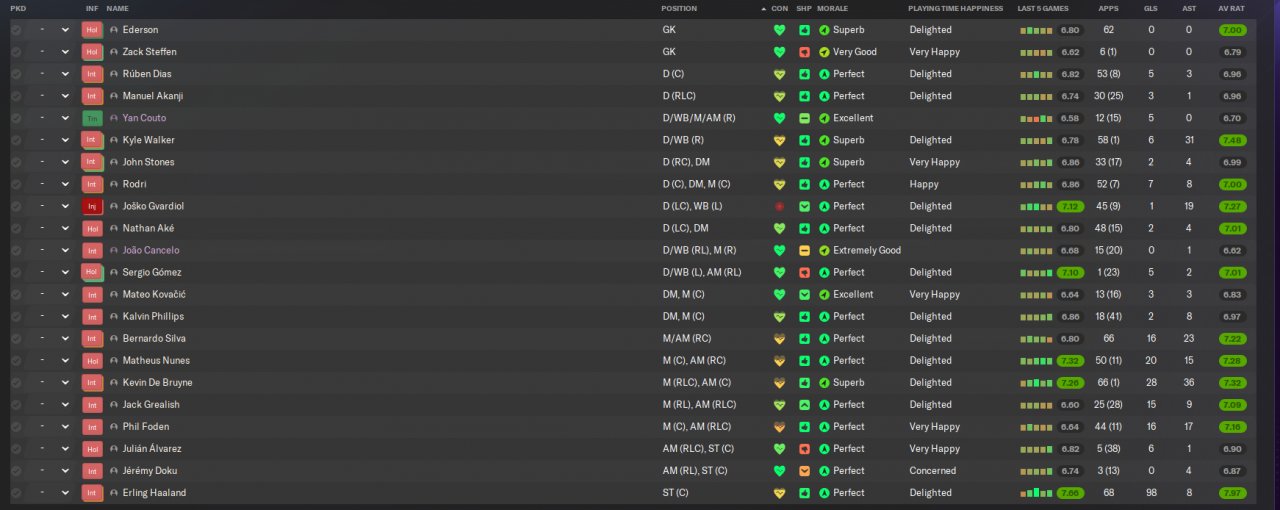
Task: Toggle the picked checkmark for Ederson
Action: pyautogui.click(x=16, y=30)
